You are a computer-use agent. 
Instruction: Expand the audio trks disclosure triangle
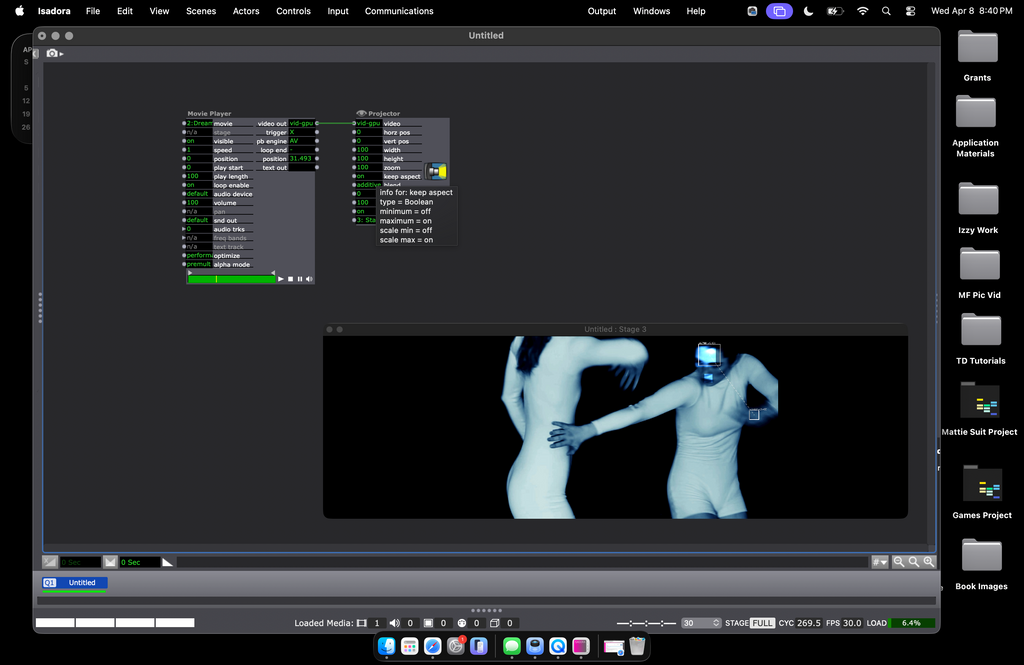coord(184,229)
